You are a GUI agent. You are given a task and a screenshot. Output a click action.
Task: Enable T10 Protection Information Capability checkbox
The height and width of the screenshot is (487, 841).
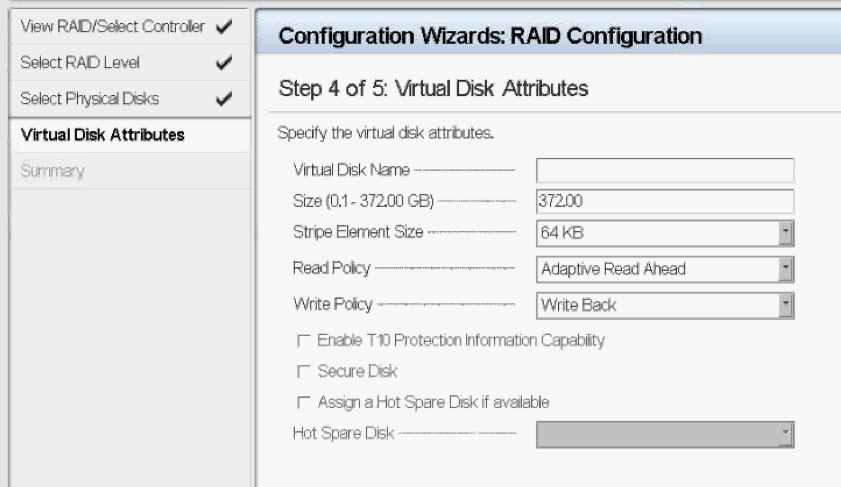click(x=303, y=341)
